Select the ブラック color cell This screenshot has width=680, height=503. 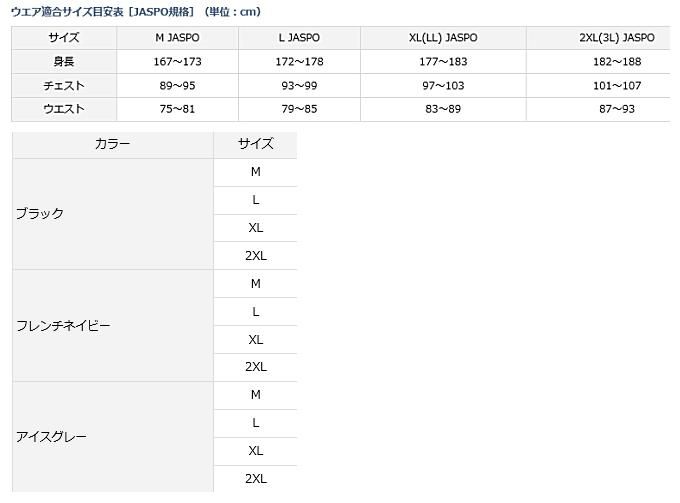pos(40,213)
